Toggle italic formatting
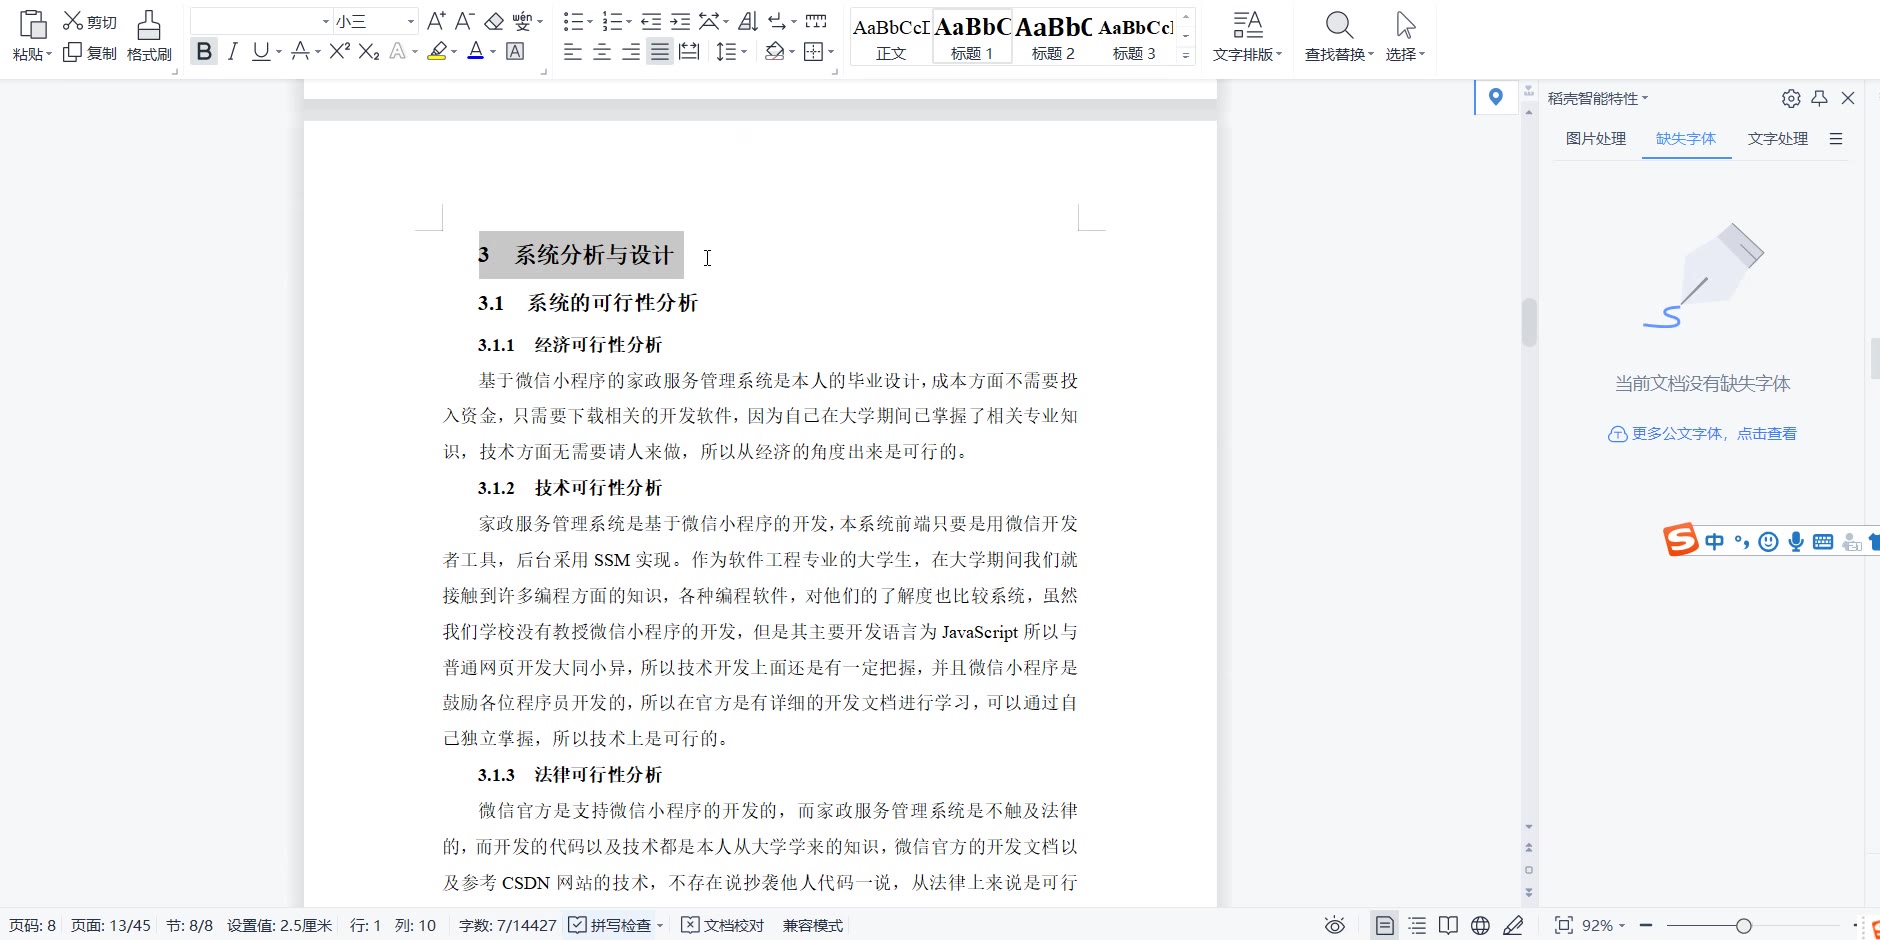This screenshot has height=940, width=1880. 232,52
